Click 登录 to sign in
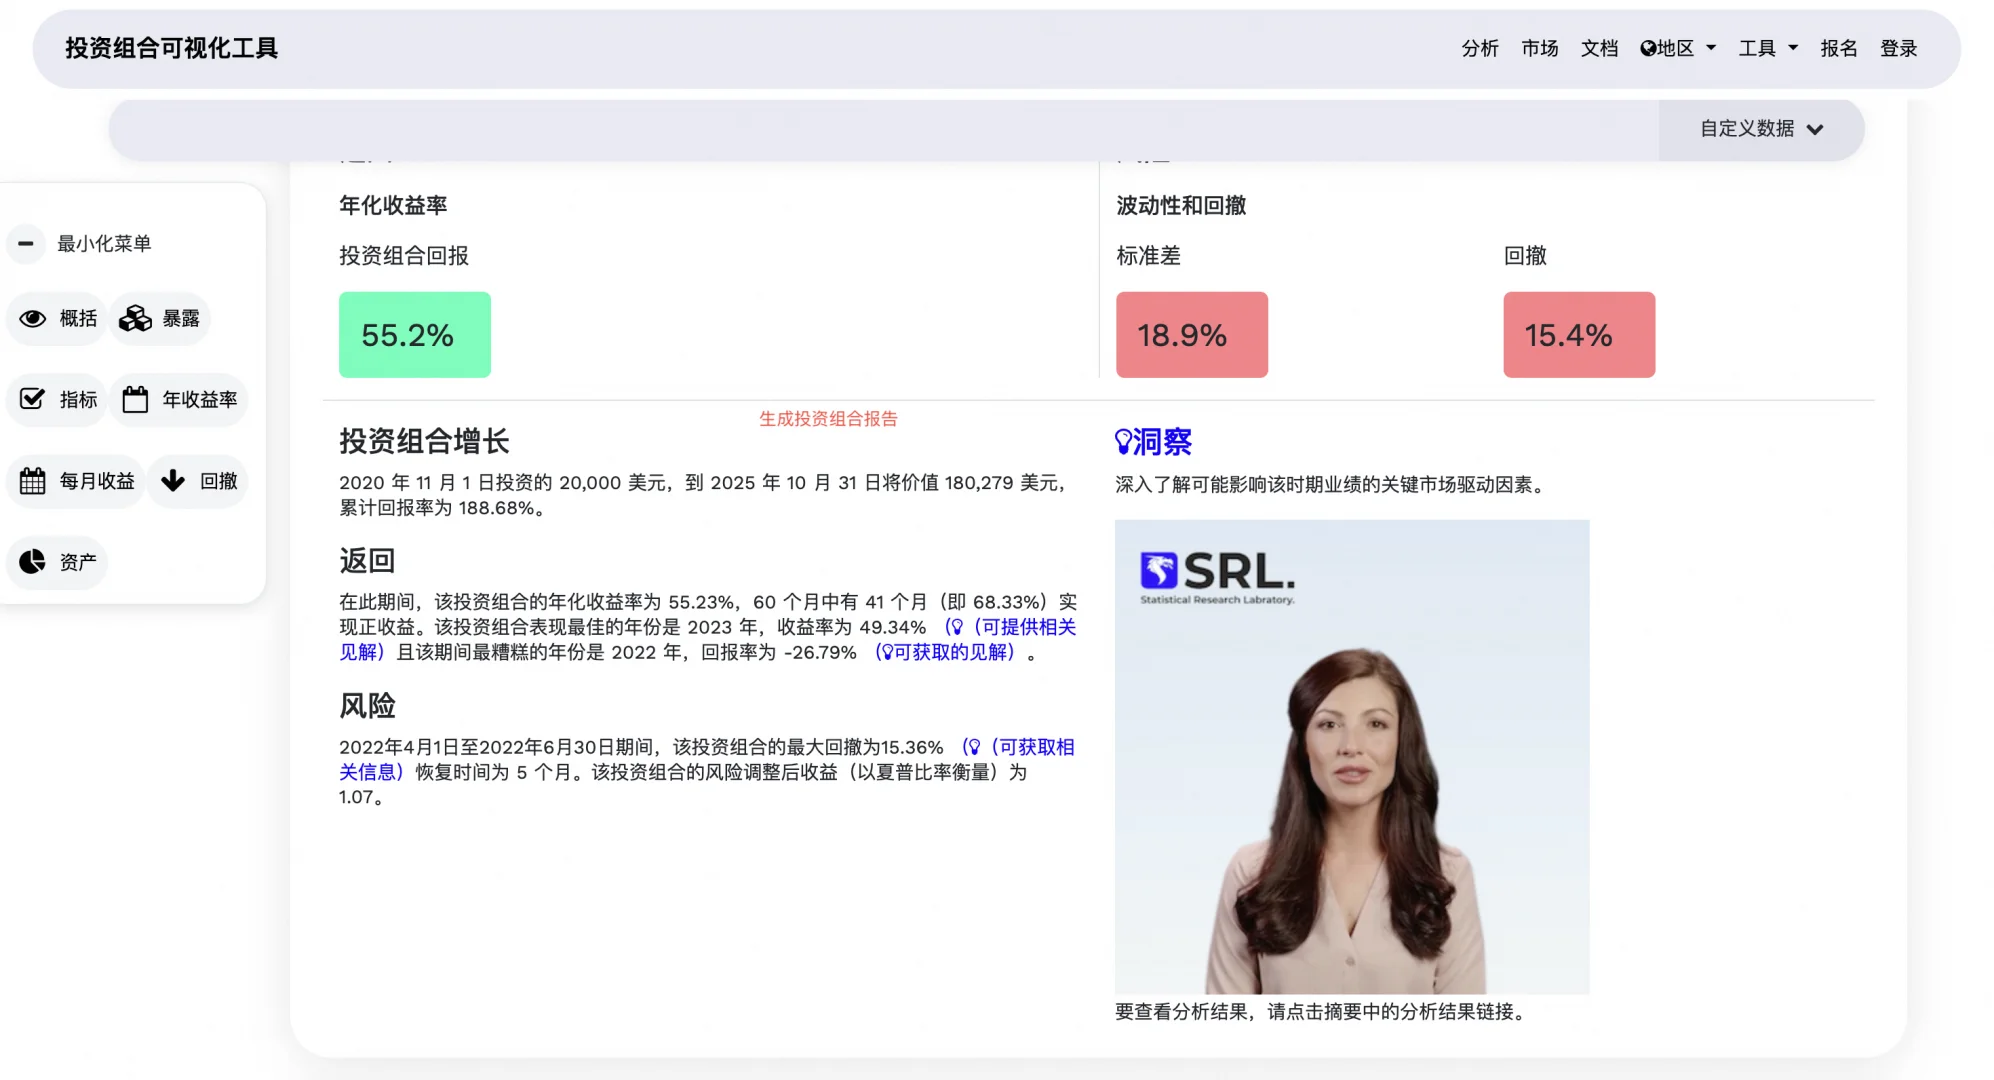1994x1080 pixels. click(1899, 47)
